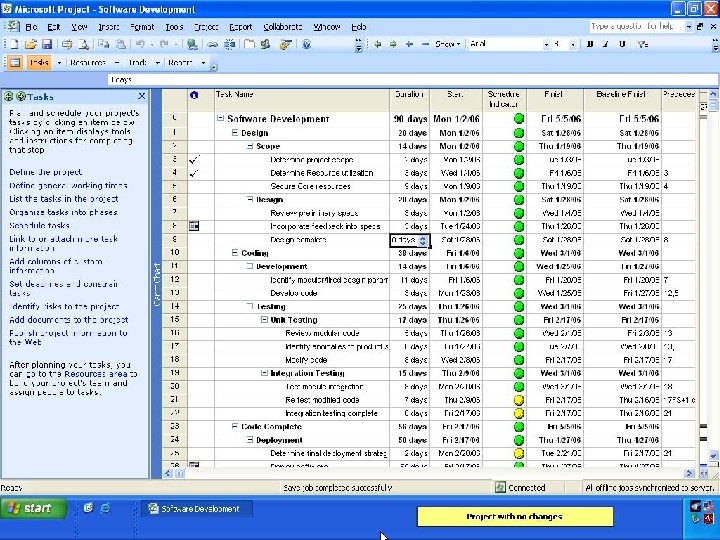
Task: Open Print Preview from the toolbar
Action: click(83, 45)
